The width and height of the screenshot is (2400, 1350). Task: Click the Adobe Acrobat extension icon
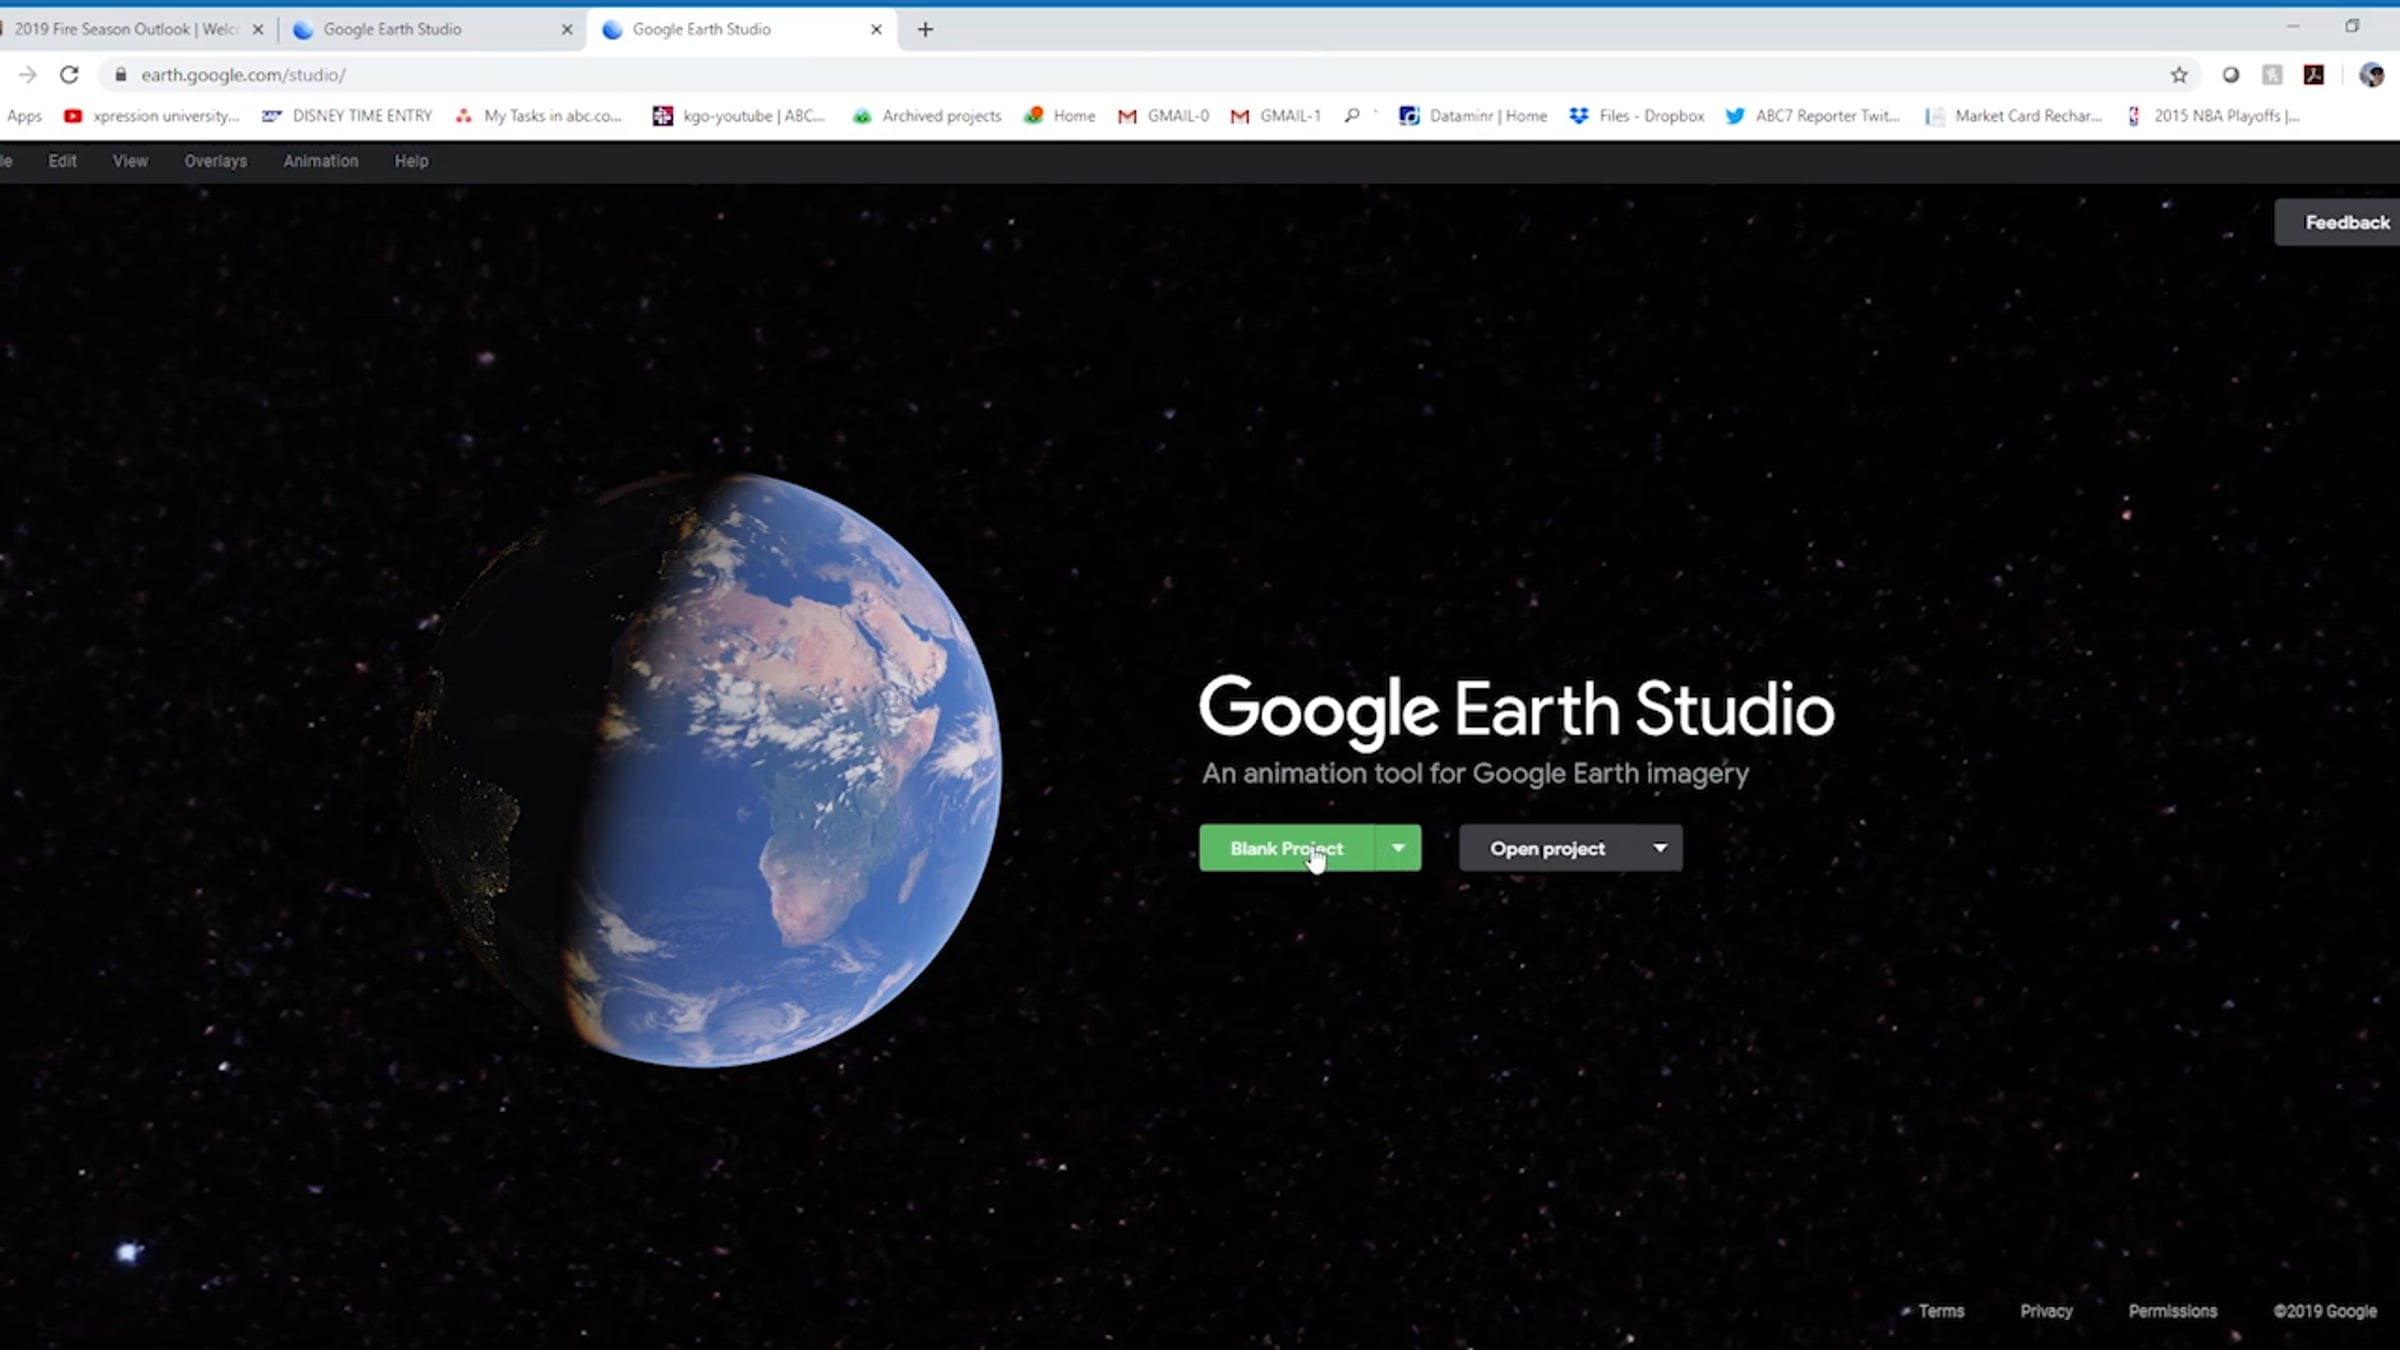coord(2314,75)
